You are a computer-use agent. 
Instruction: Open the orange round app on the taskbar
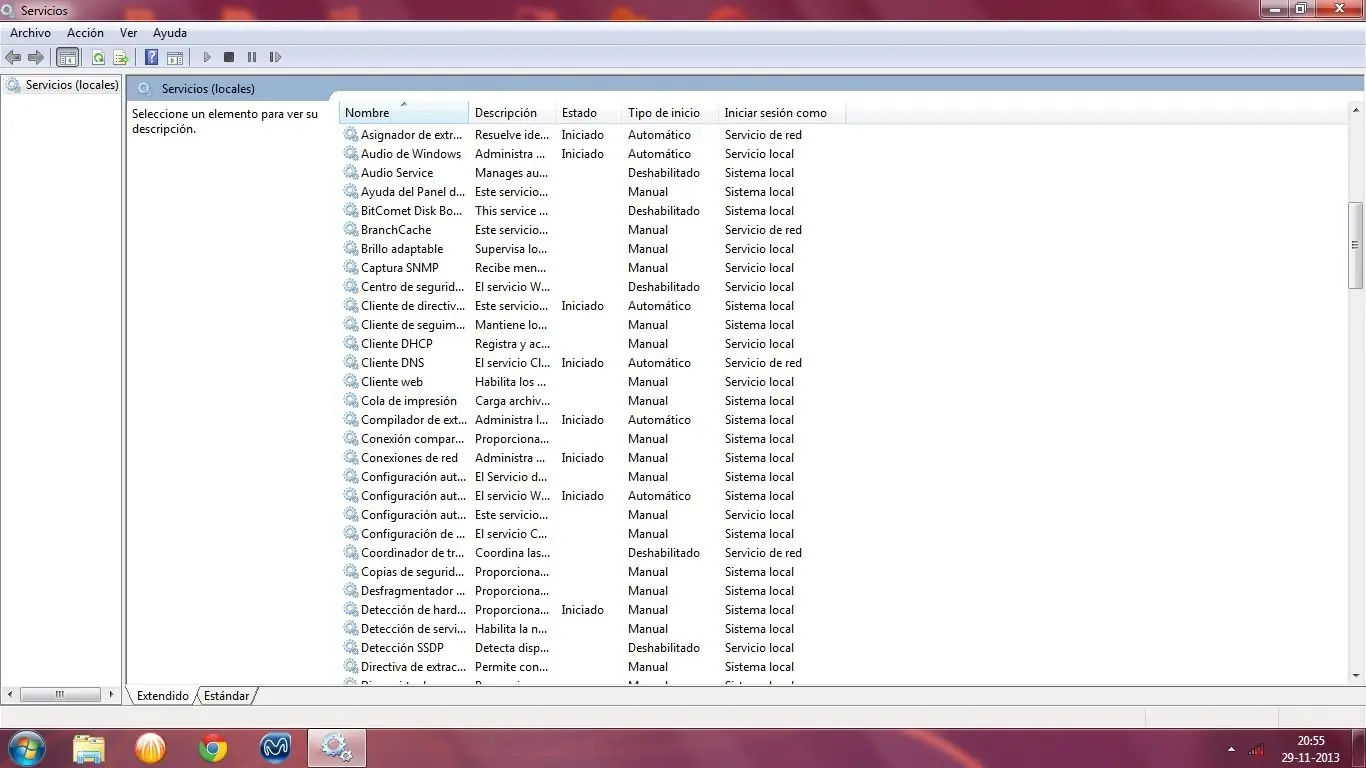pos(151,748)
